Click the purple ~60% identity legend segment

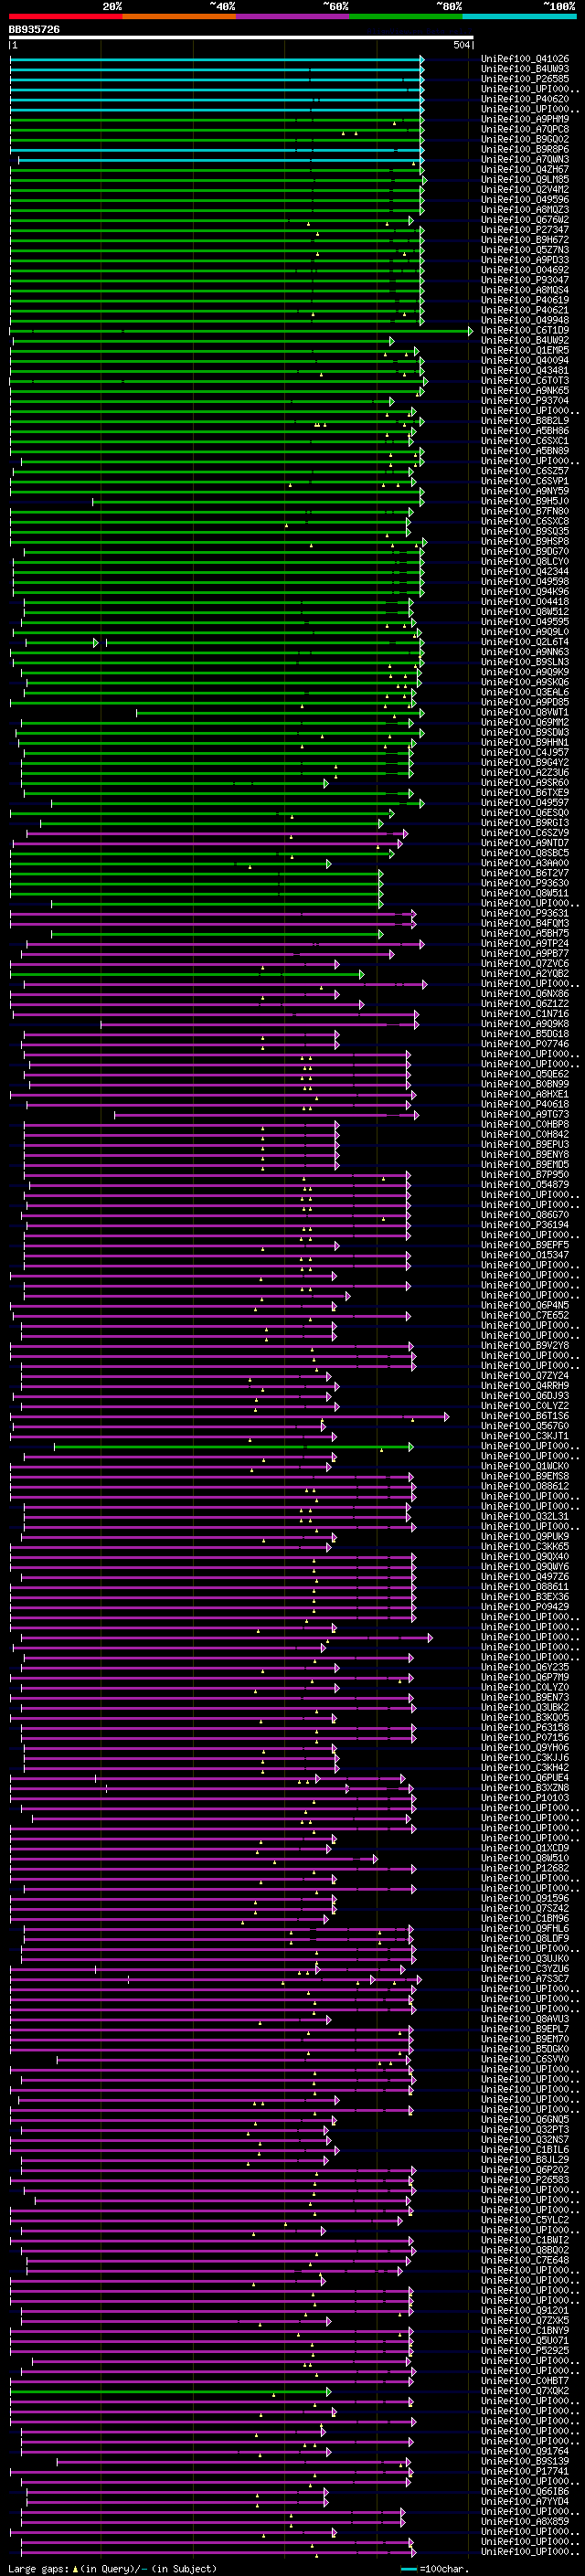coord(293,16)
